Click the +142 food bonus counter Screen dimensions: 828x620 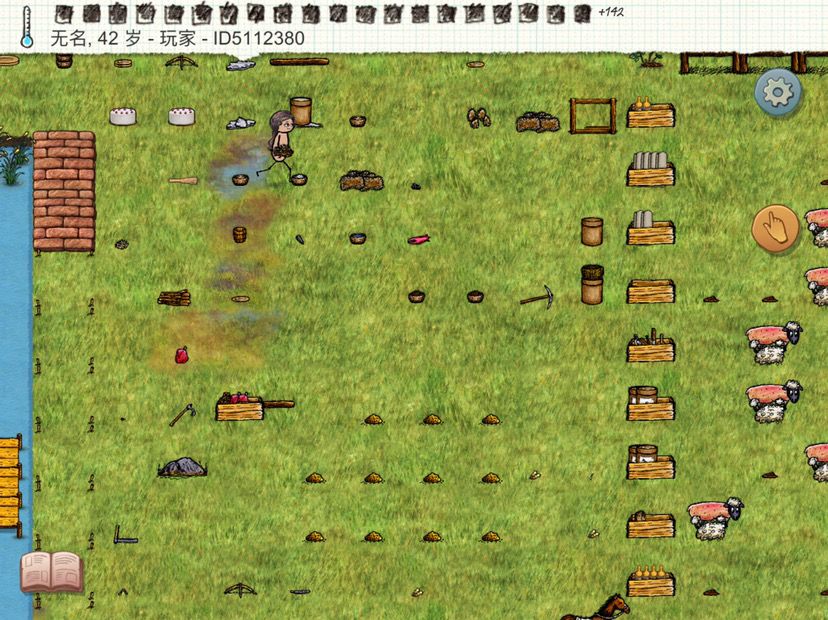611,12
